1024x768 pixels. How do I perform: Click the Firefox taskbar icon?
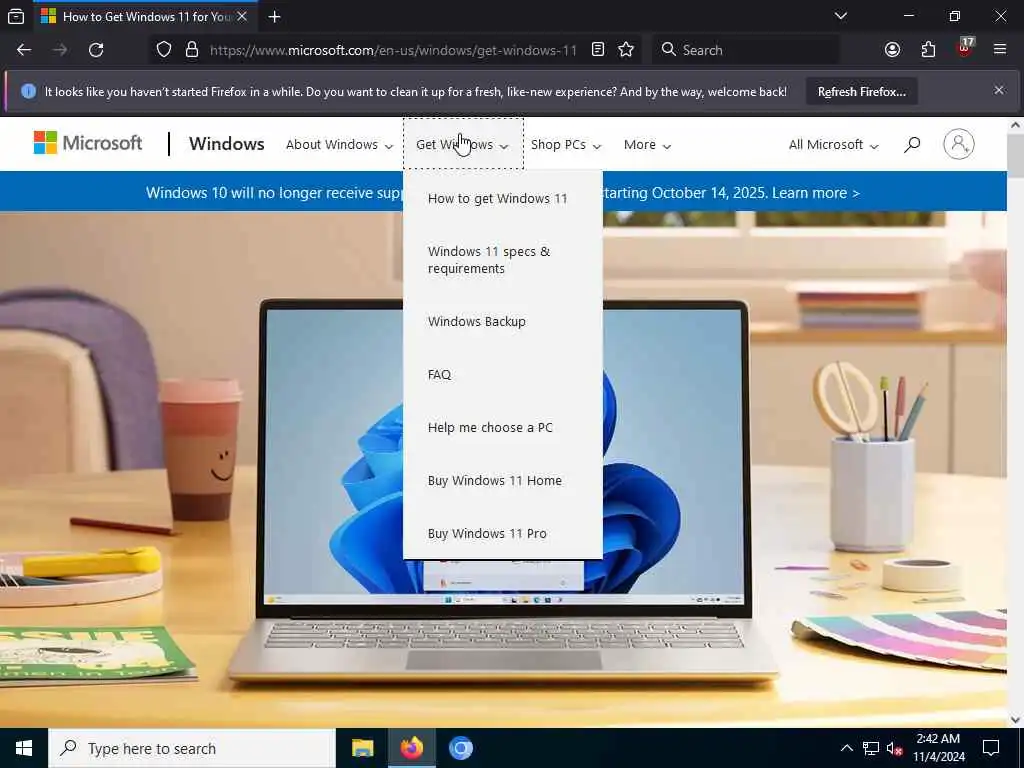tap(411, 748)
